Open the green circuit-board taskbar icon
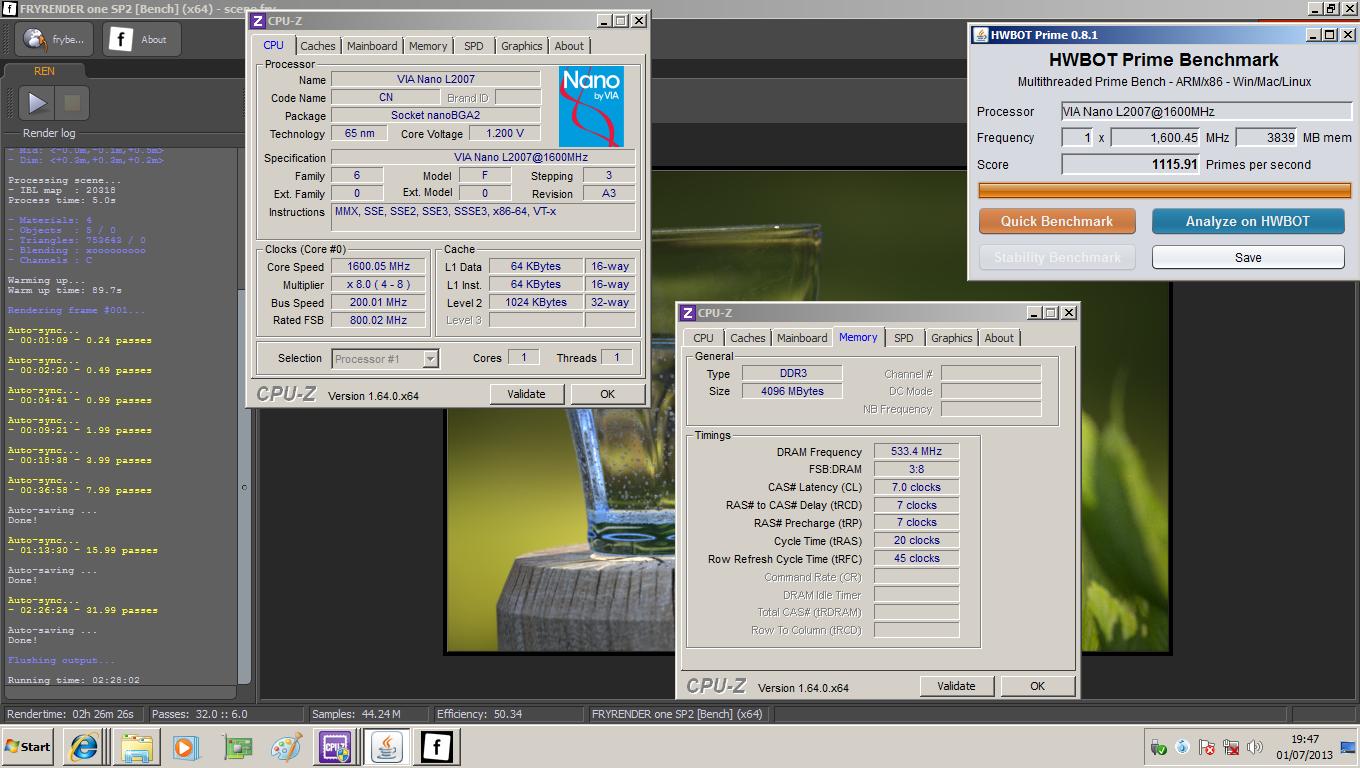This screenshot has height=768, width=1360. click(x=236, y=747)
